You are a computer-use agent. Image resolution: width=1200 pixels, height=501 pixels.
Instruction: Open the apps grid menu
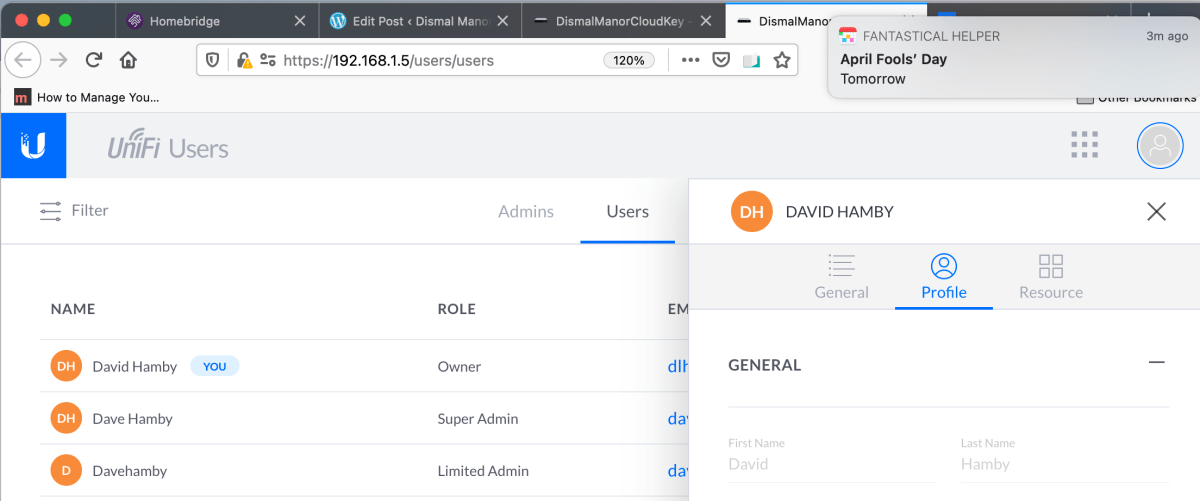pyautogui.click(x=1084, y=146)
